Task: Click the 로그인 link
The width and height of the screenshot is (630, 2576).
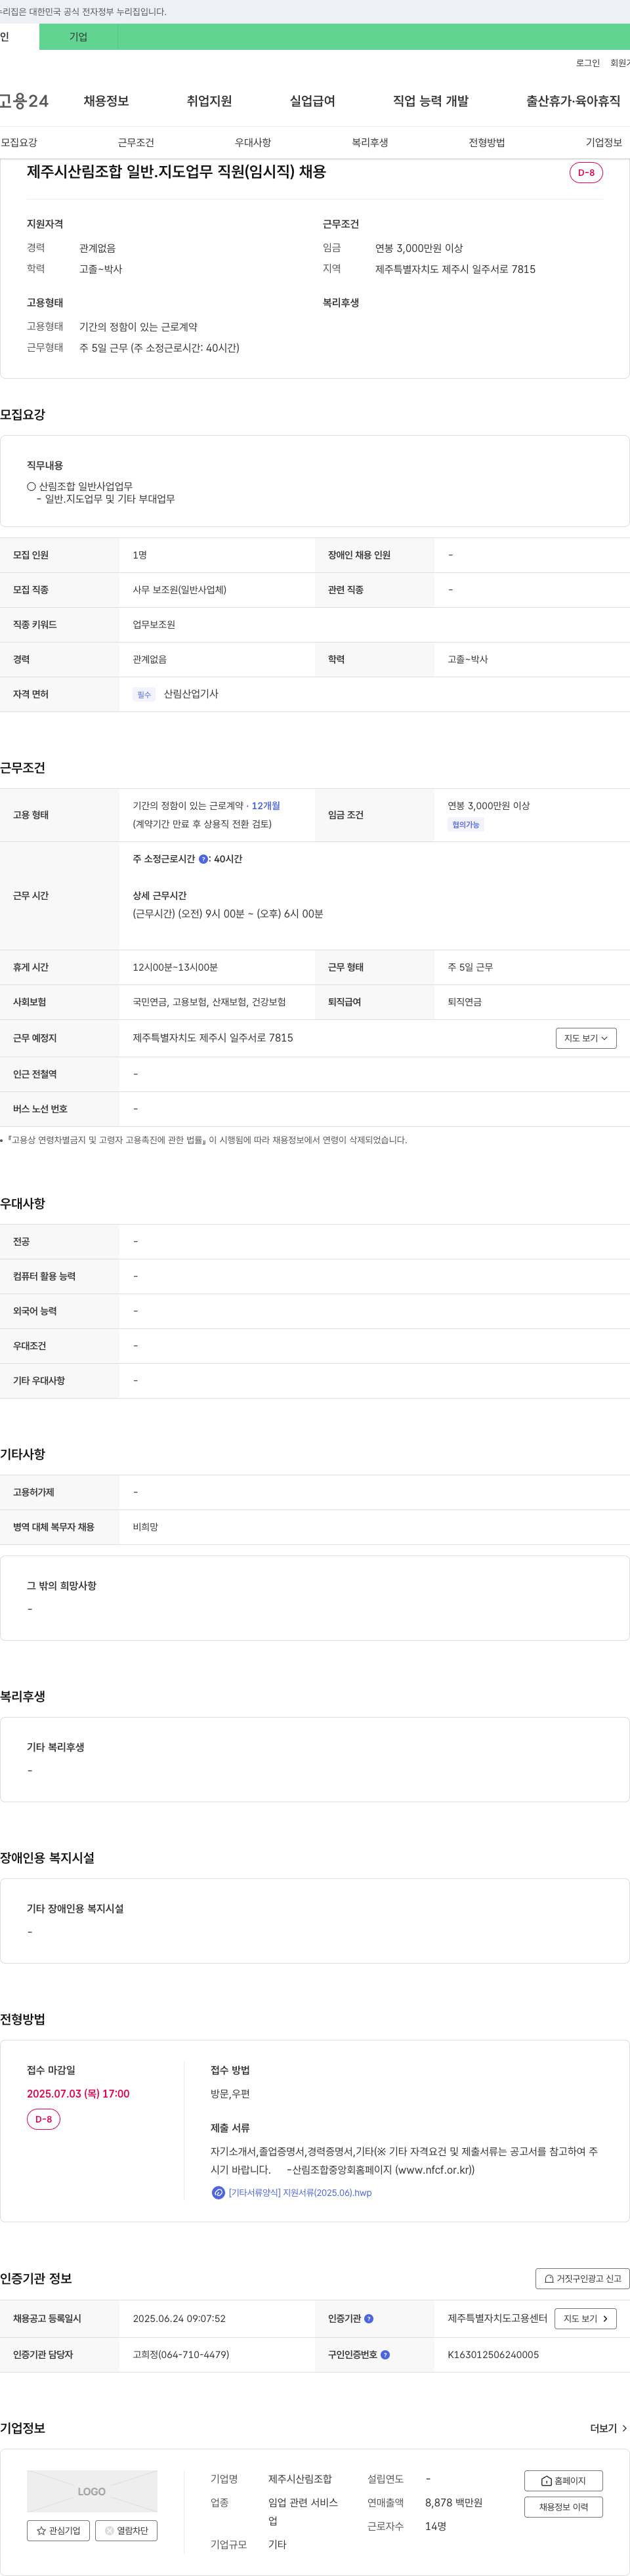Action: (588, 63)
